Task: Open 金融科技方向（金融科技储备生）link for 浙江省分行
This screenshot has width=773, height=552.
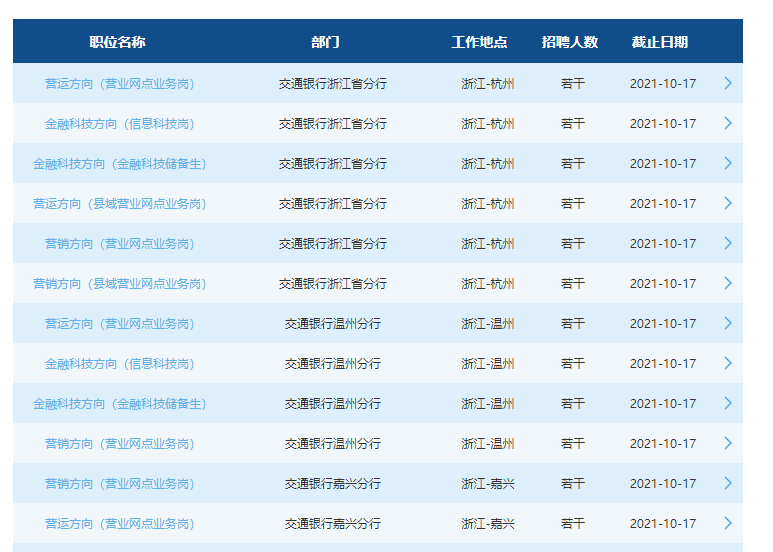Action: pyautogui.click(x=119, y=163)
